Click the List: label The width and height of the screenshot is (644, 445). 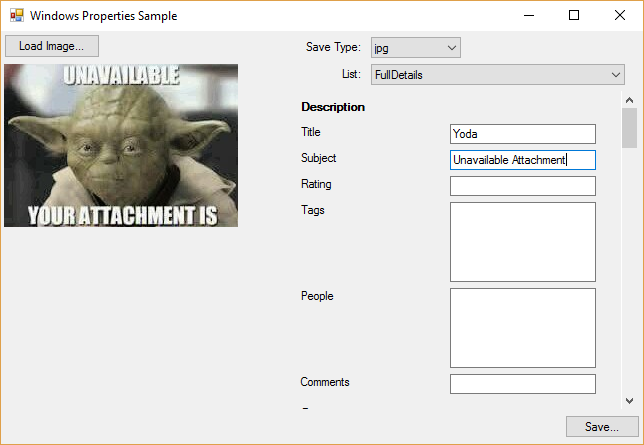[351, 74]
